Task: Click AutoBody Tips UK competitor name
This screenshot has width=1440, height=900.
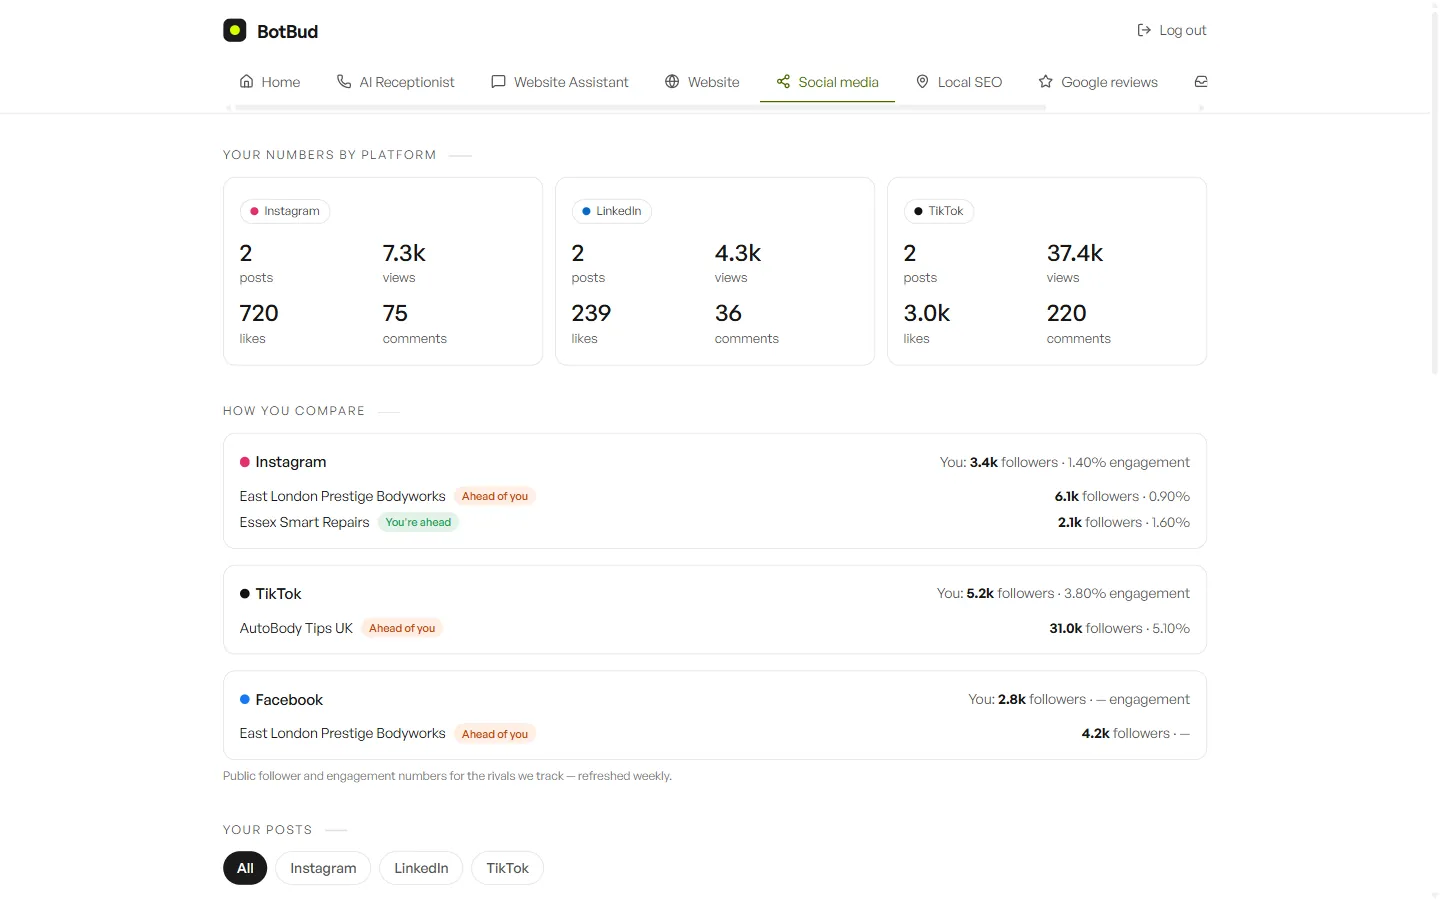Action: pos(296,628)
